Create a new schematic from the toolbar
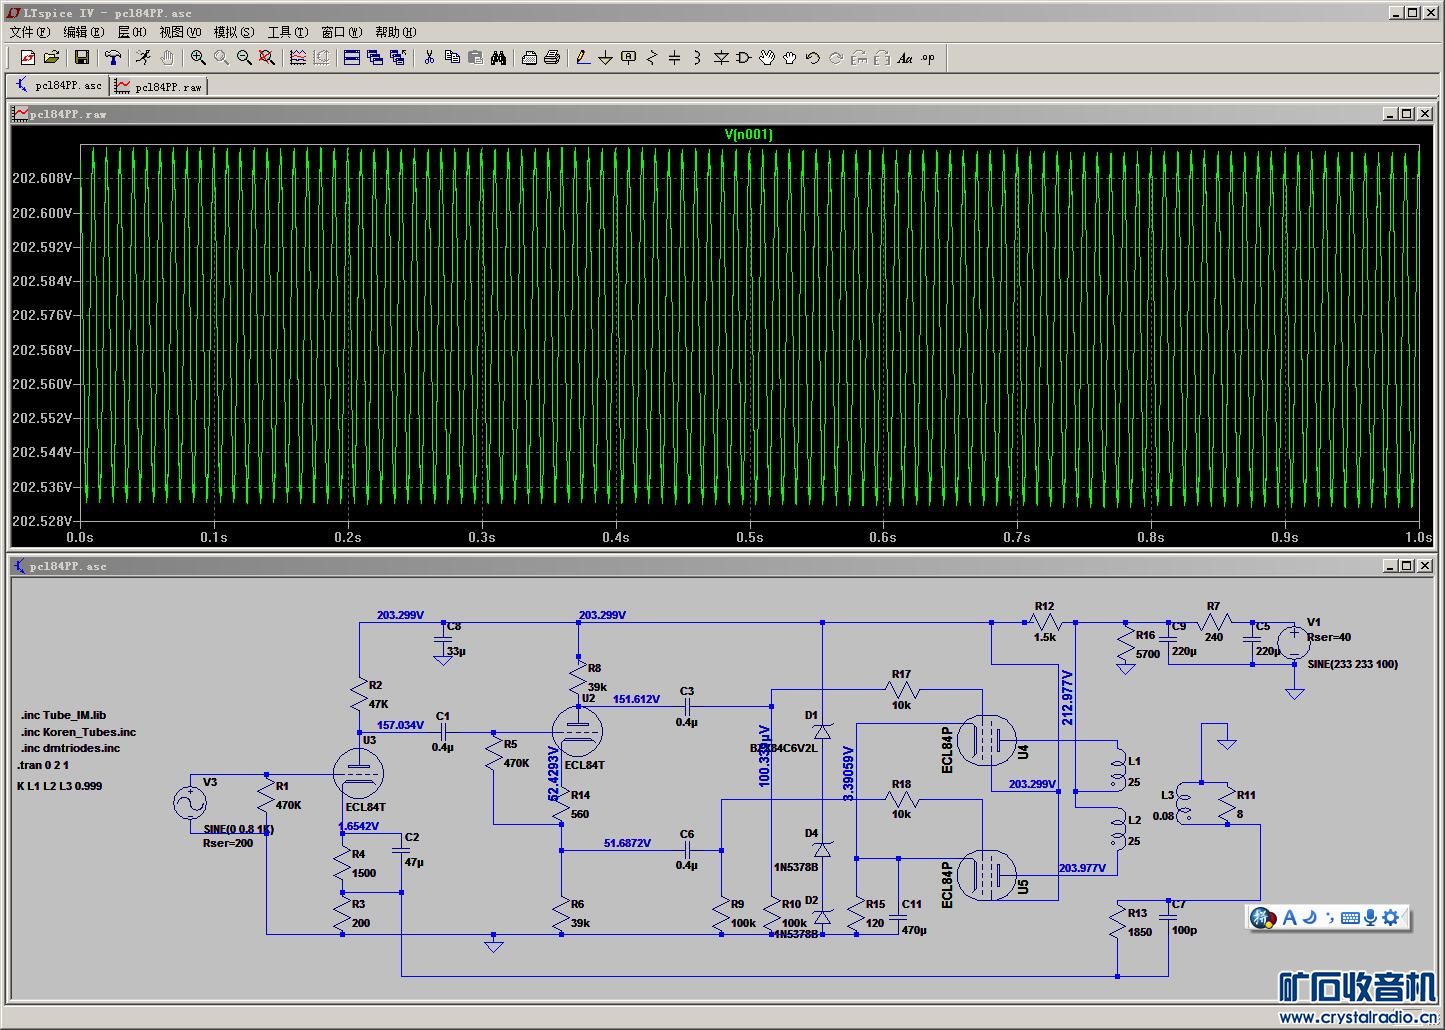This screenshot has width=1445, height=1030. pyautogui.click(x=27, y=58)
